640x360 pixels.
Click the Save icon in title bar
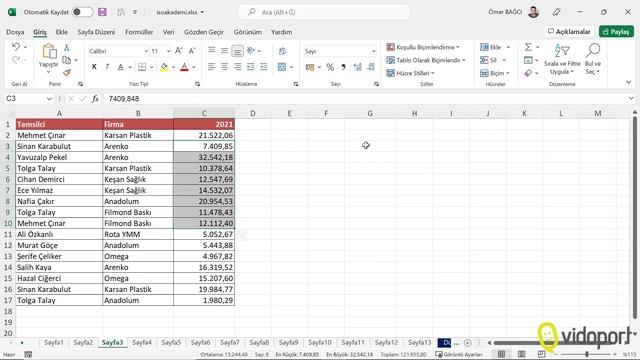tap(102, 12)
